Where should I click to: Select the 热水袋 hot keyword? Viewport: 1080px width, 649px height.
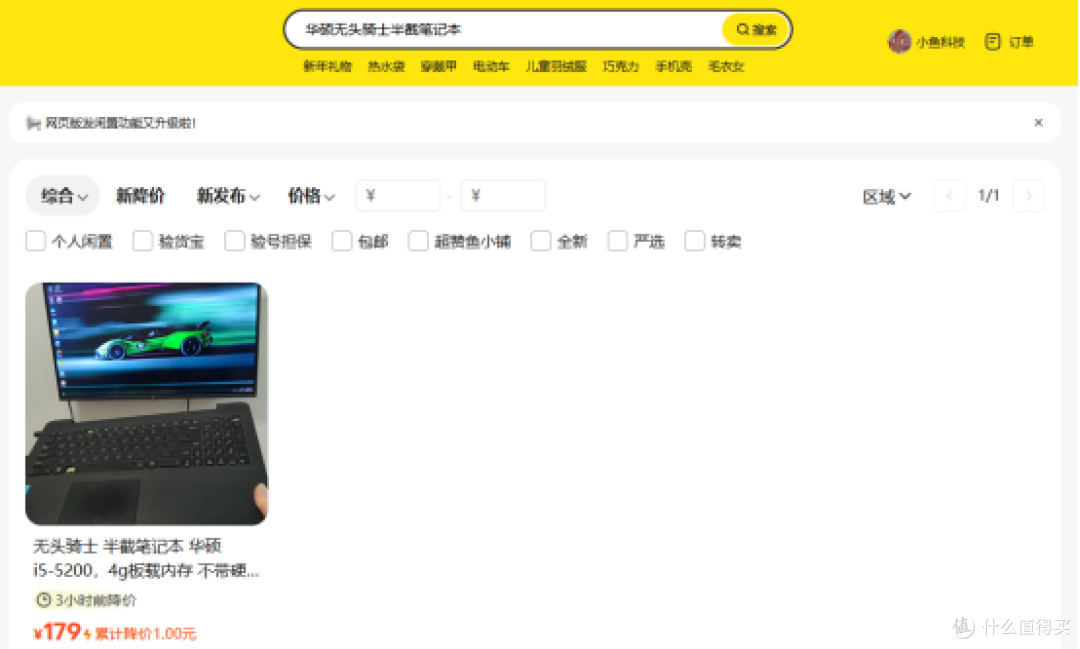pos(386,67)
